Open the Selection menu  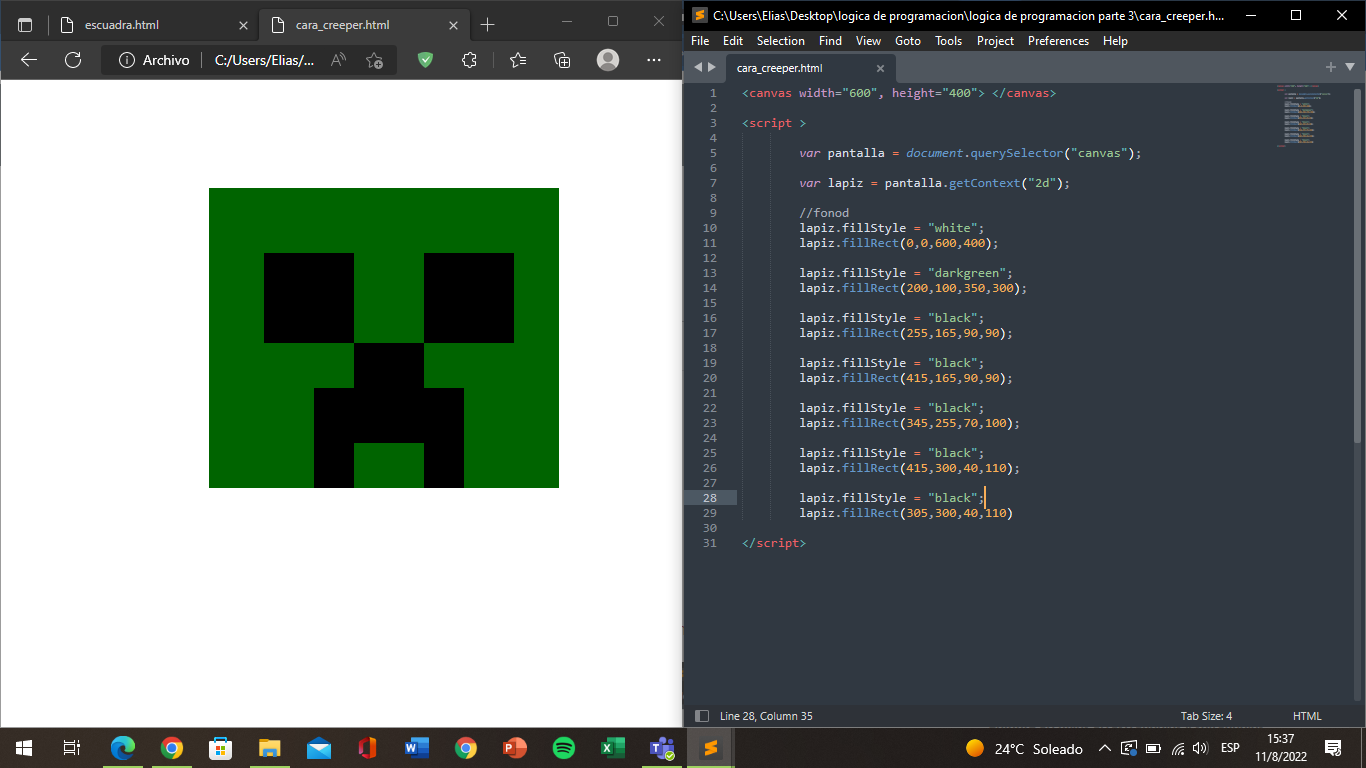click(781, 41)
